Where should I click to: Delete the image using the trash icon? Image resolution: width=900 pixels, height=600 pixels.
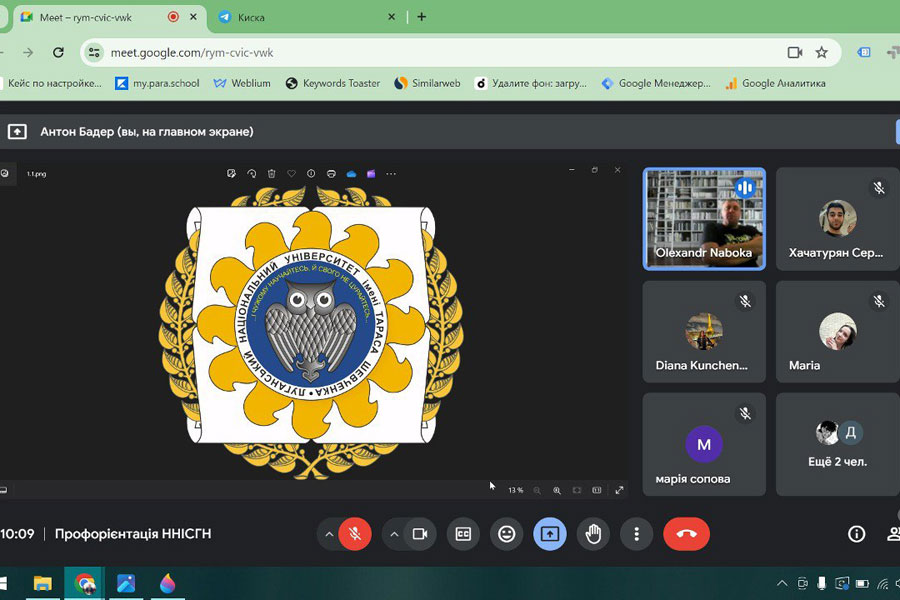tap(271, 174)
